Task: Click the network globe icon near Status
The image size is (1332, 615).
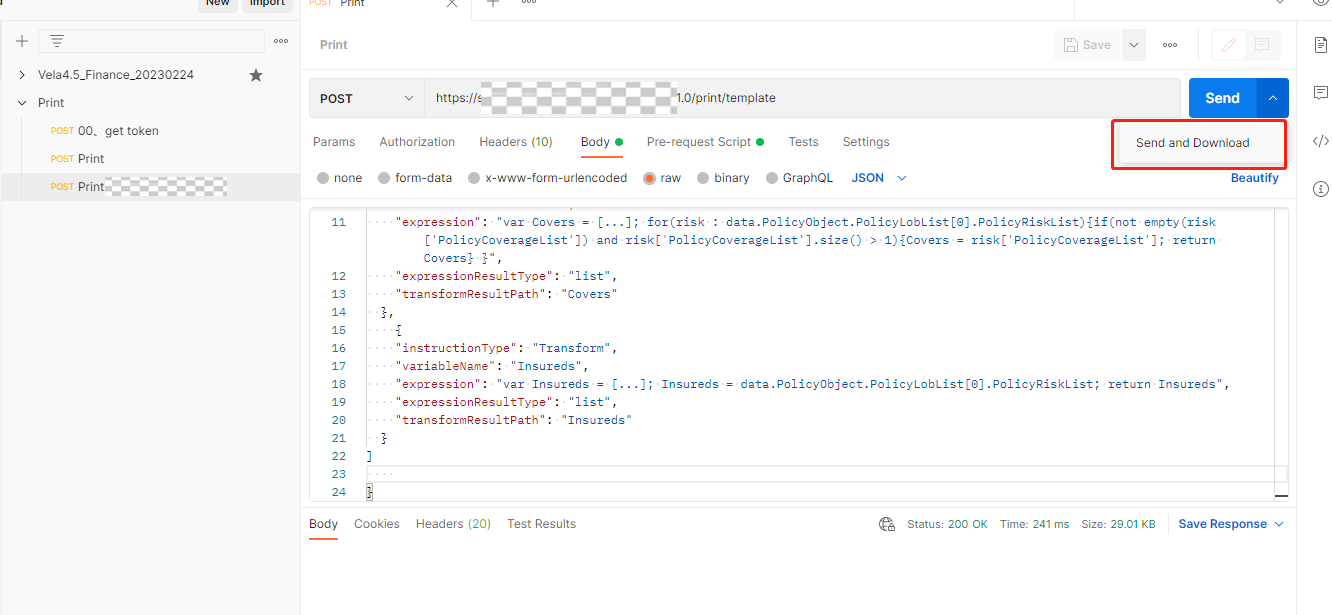Action: point(886,524)
